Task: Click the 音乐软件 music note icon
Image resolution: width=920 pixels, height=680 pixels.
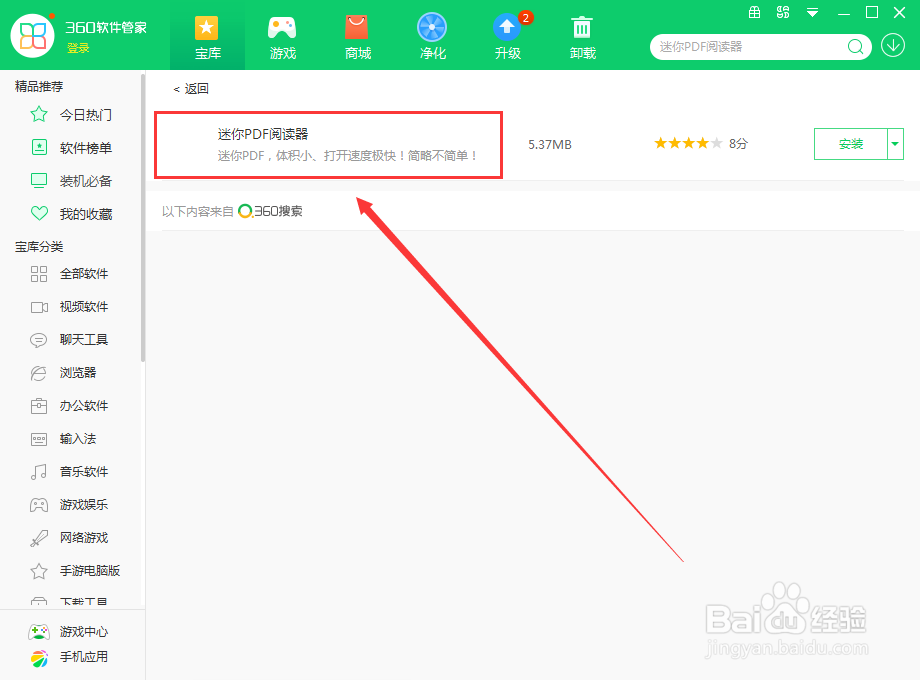Action: coord(39,472)
